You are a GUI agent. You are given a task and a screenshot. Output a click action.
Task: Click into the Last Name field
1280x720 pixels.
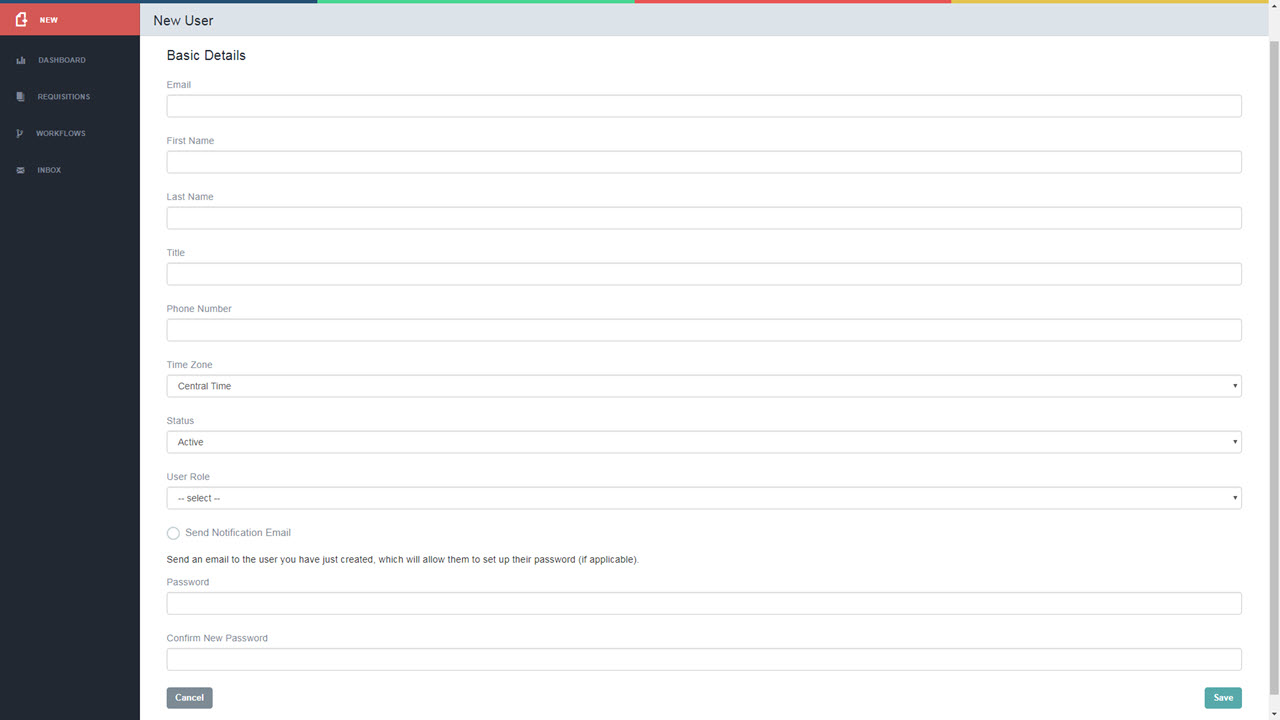(704, 218)
